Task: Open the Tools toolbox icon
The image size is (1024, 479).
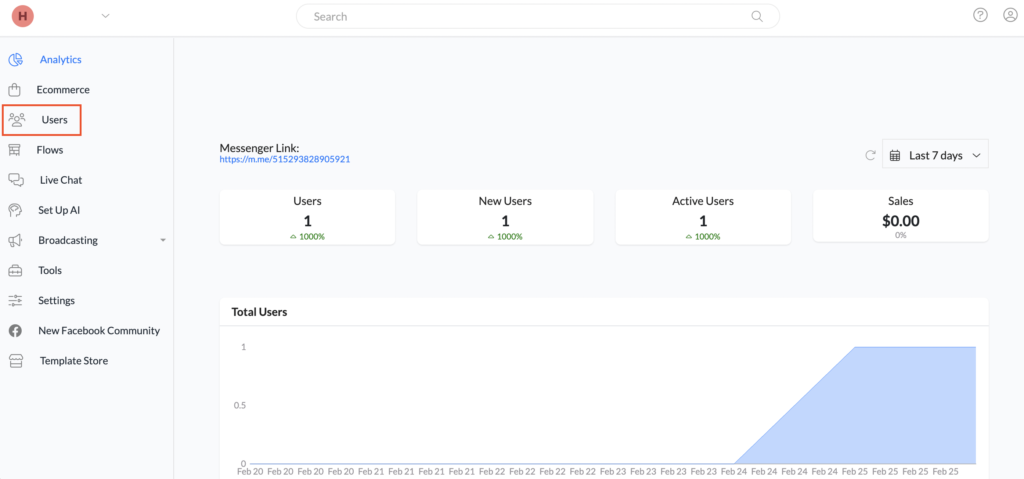Action: 15,270
